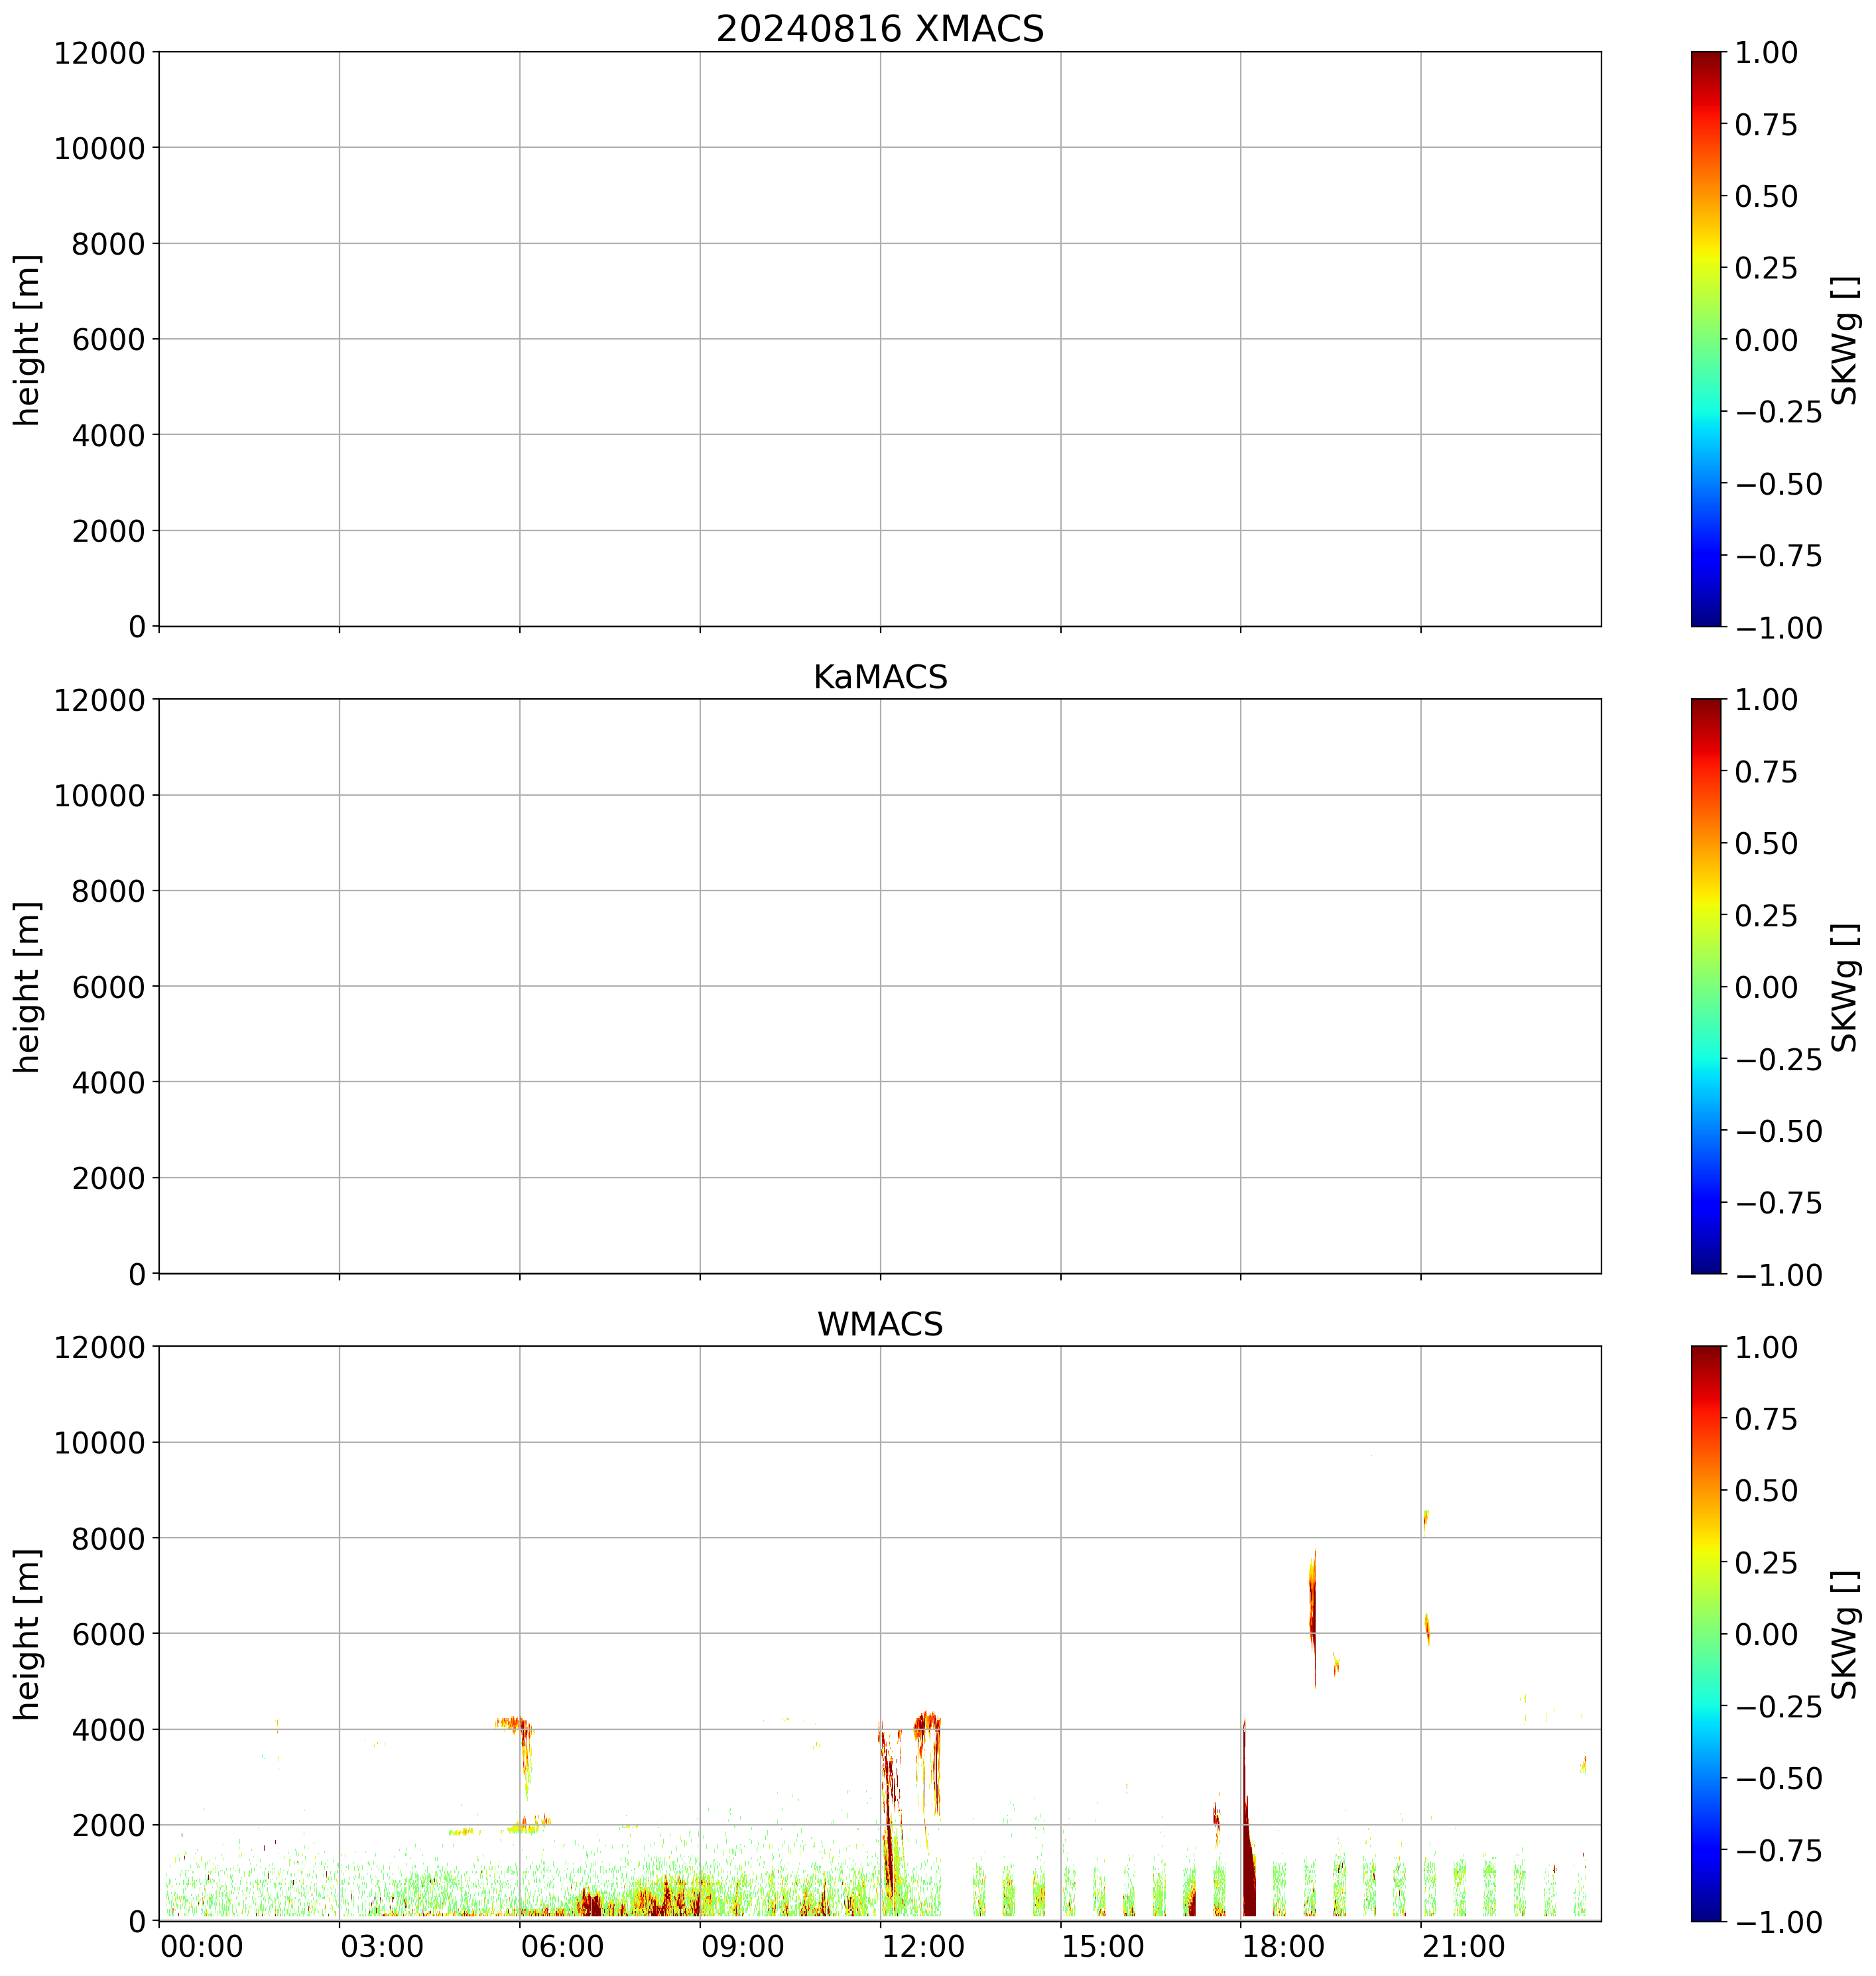
Task: Click the 8000 tick label on WMACS axis
Action: (108, 1538)
